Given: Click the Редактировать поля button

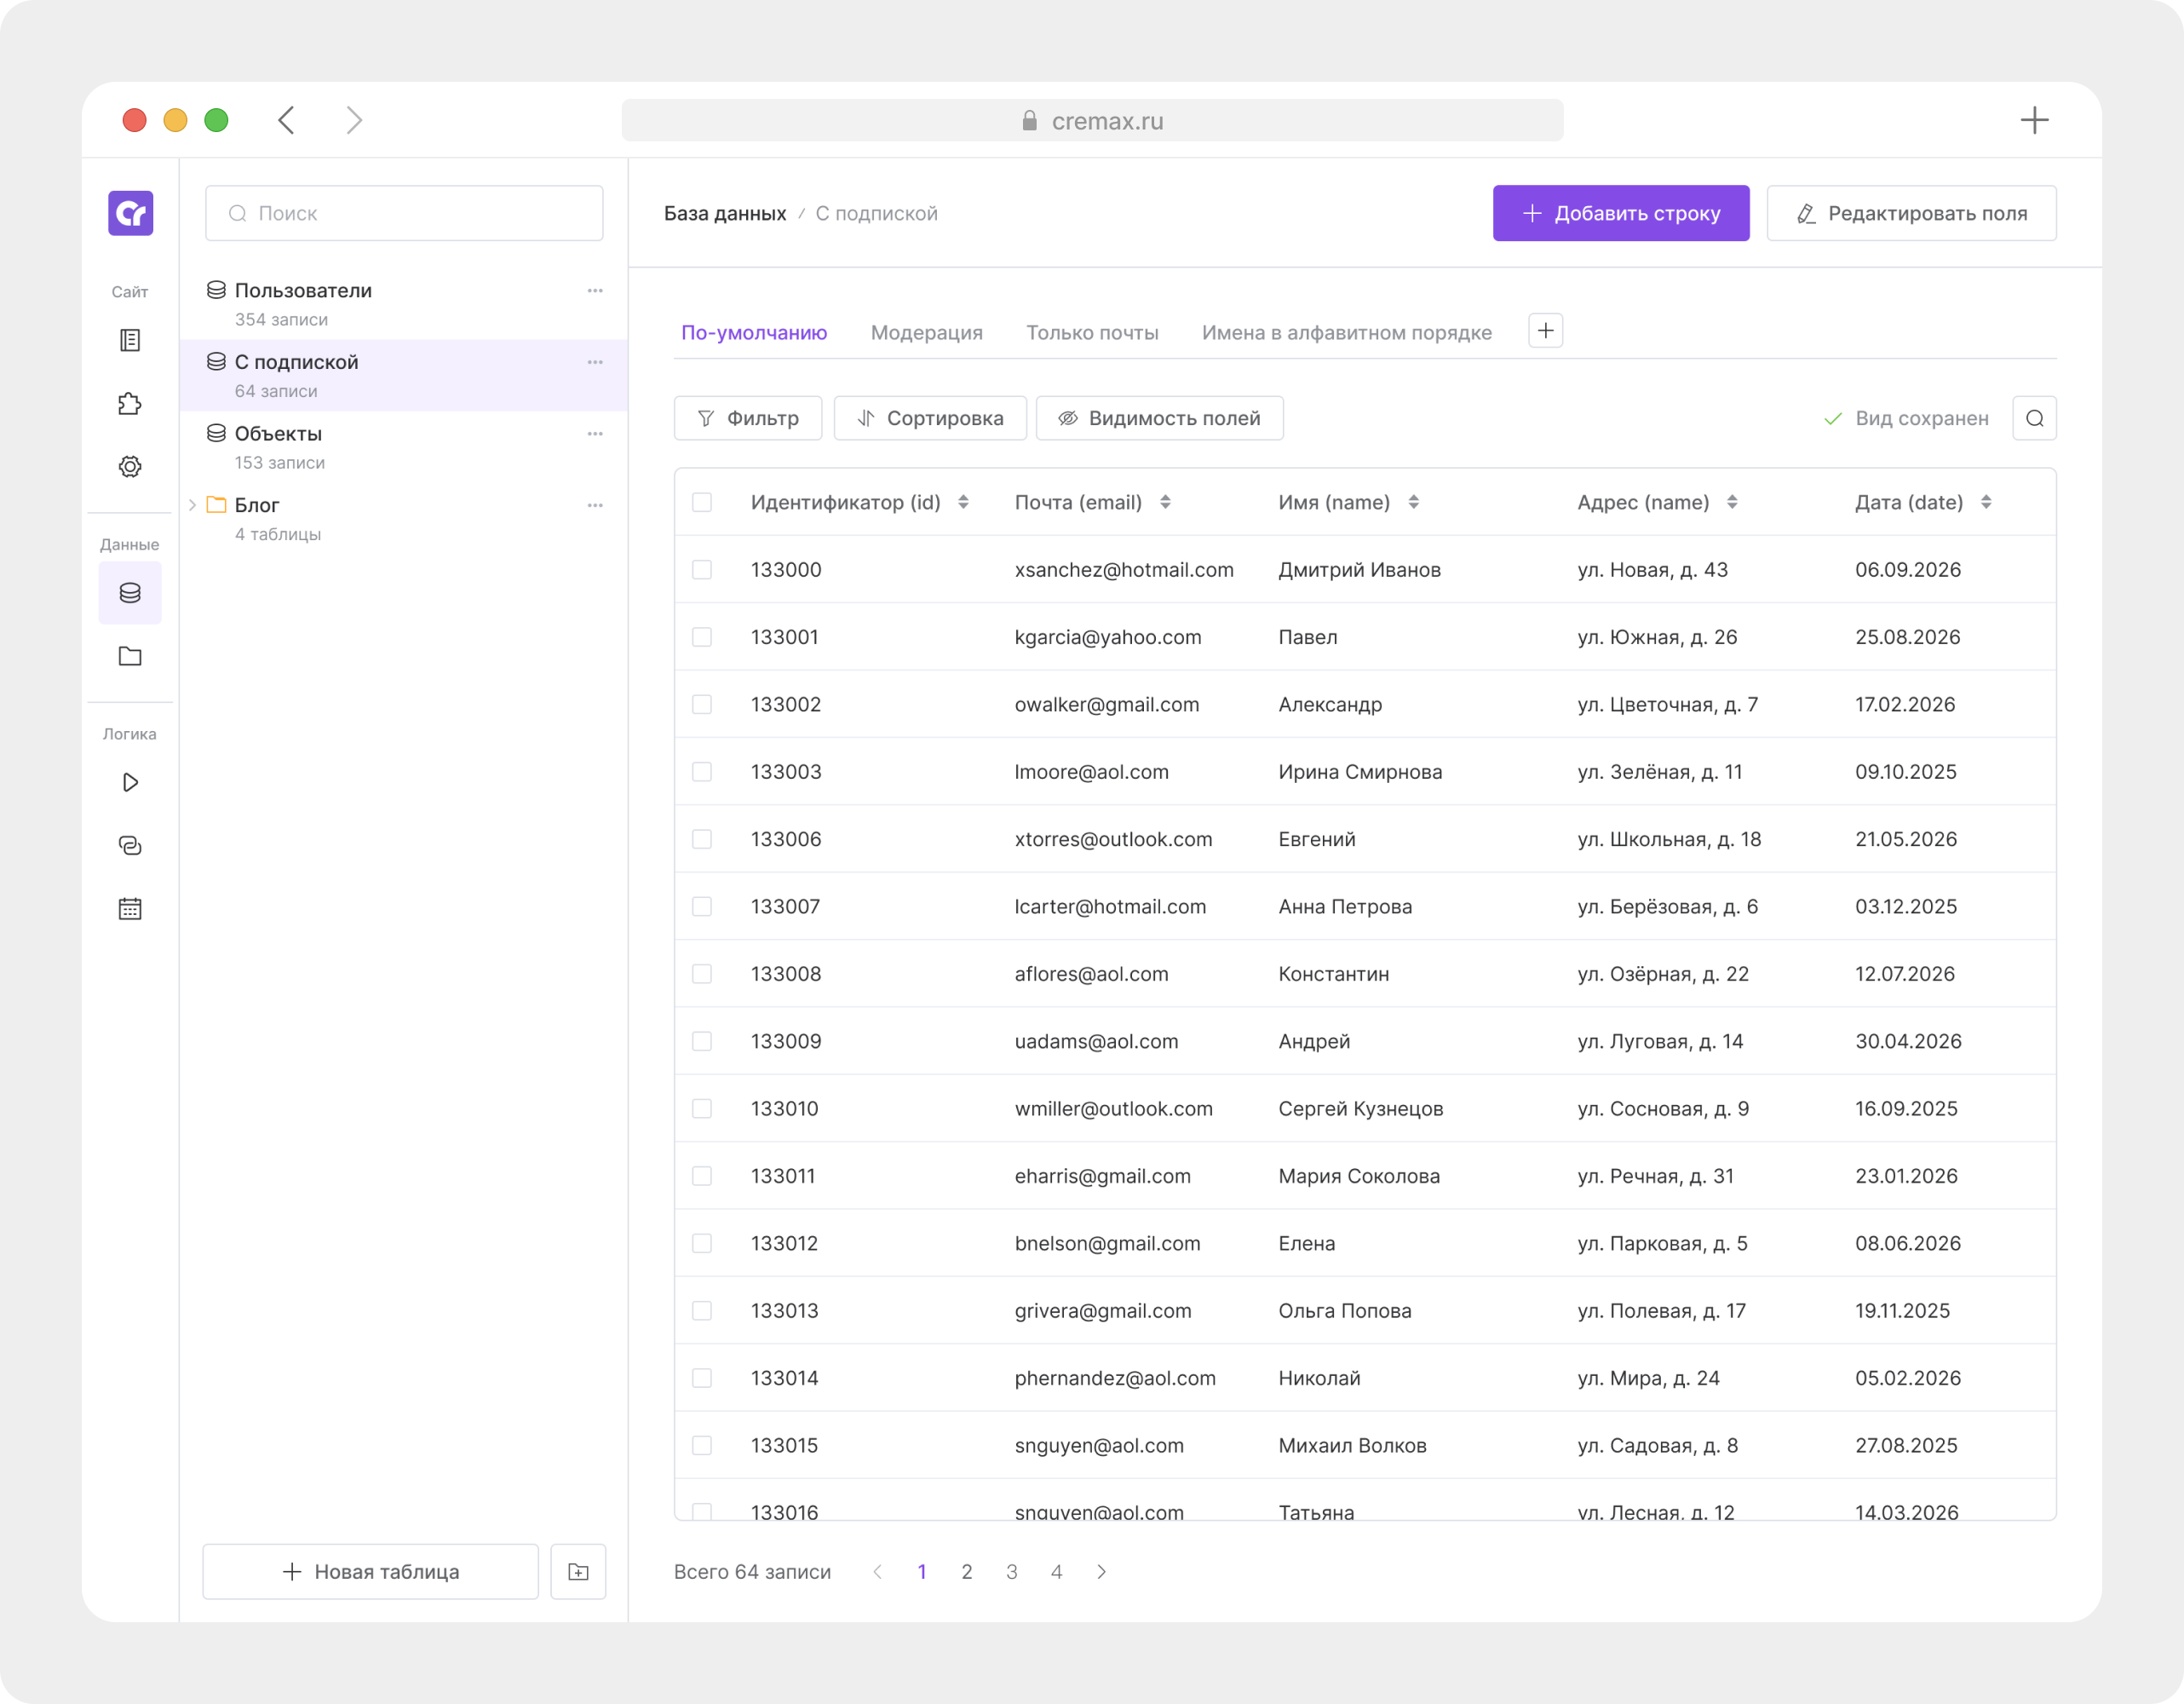Looking at the screenshot, I should coord(1911,213).
